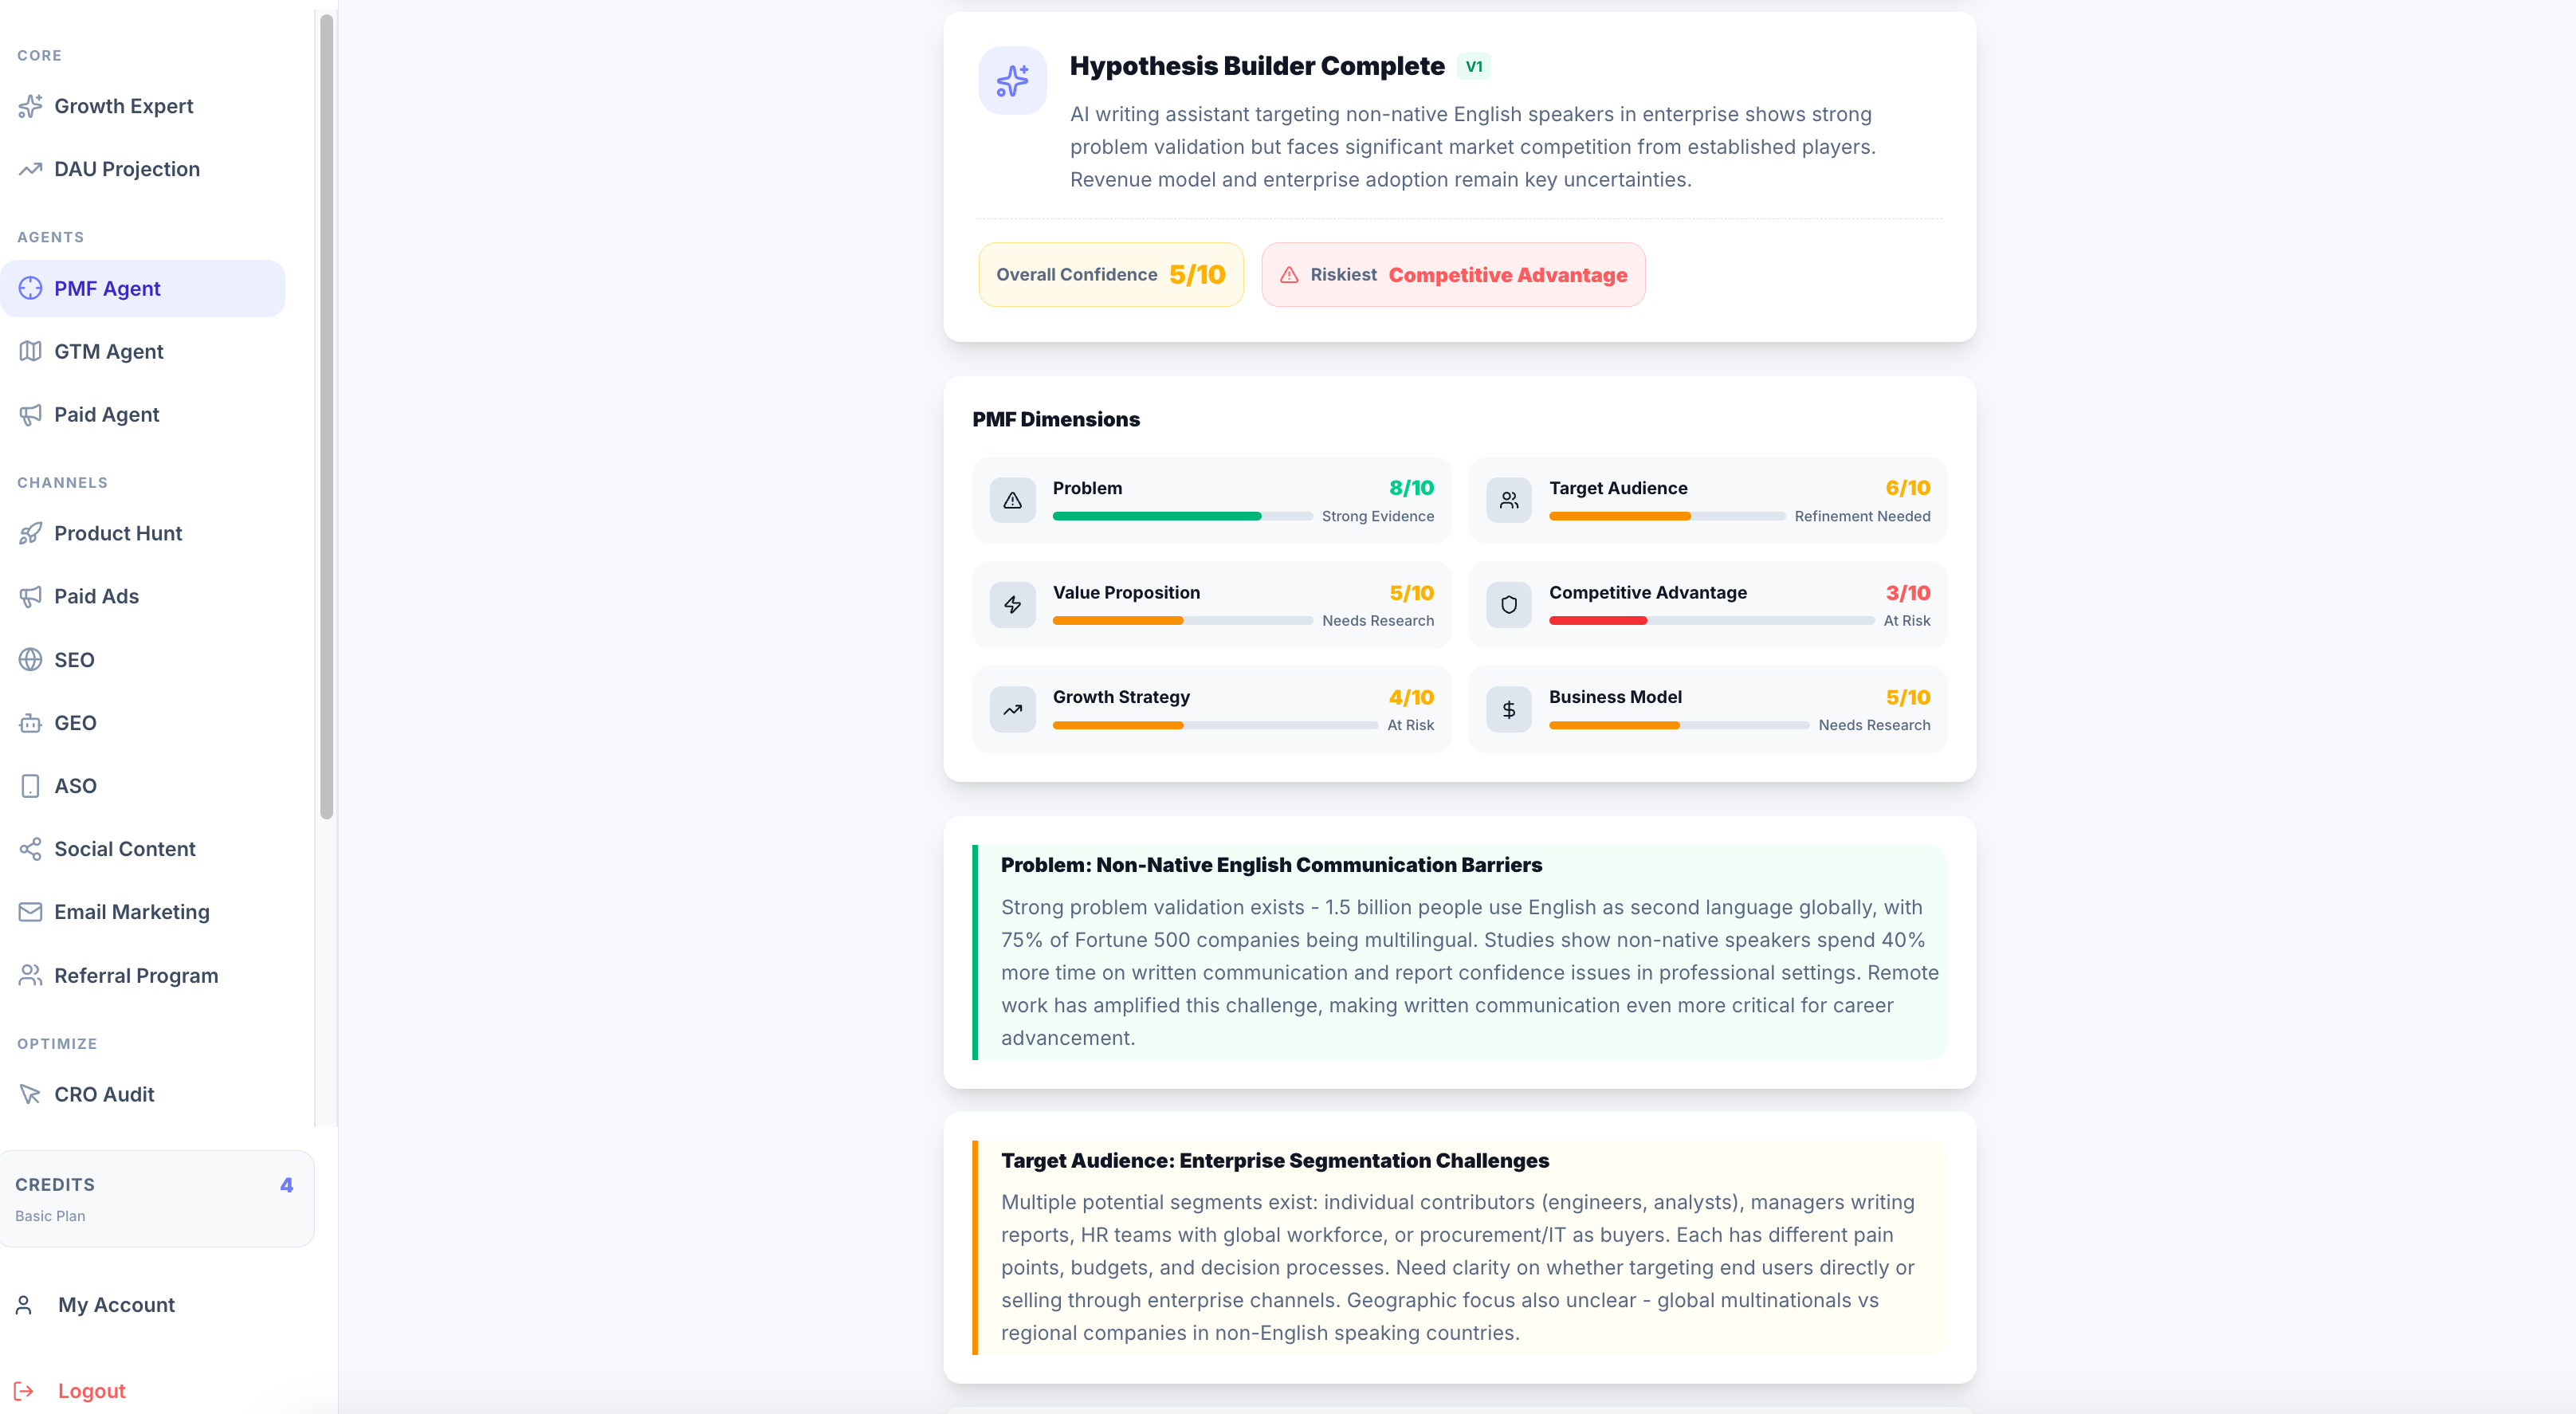
Task: Click the GTM Agent map icon
Action: pos(31,351)
